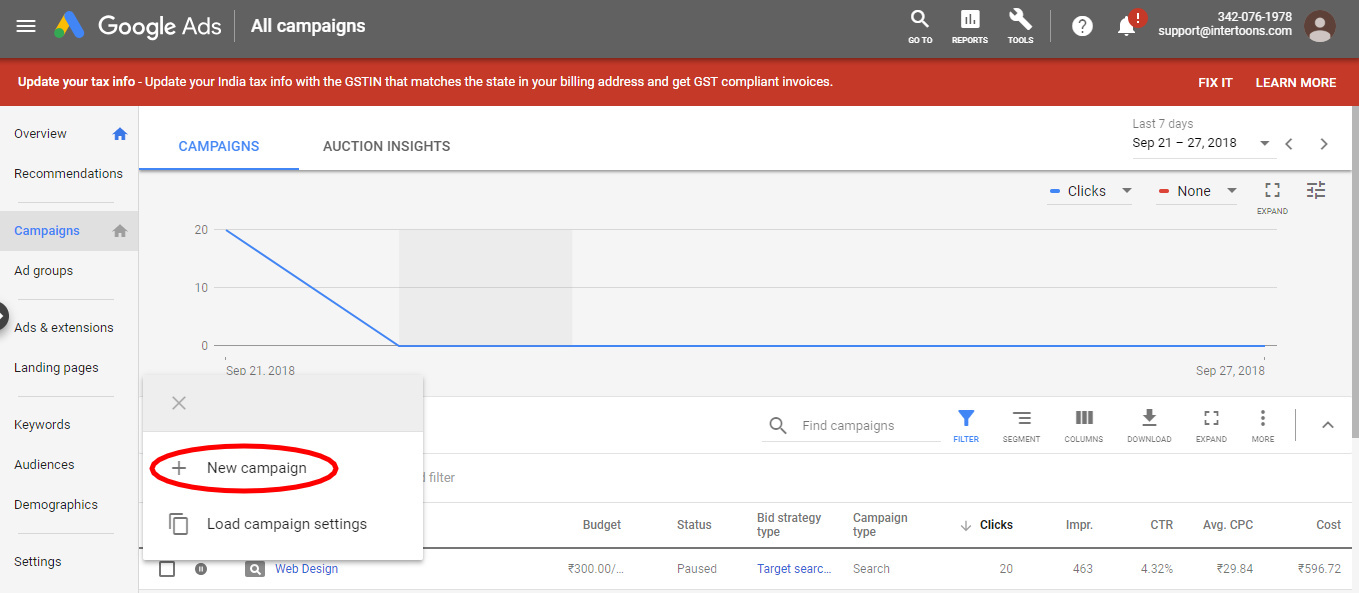
Task: Click the Google Ads logo
Action: coord(138,26)
